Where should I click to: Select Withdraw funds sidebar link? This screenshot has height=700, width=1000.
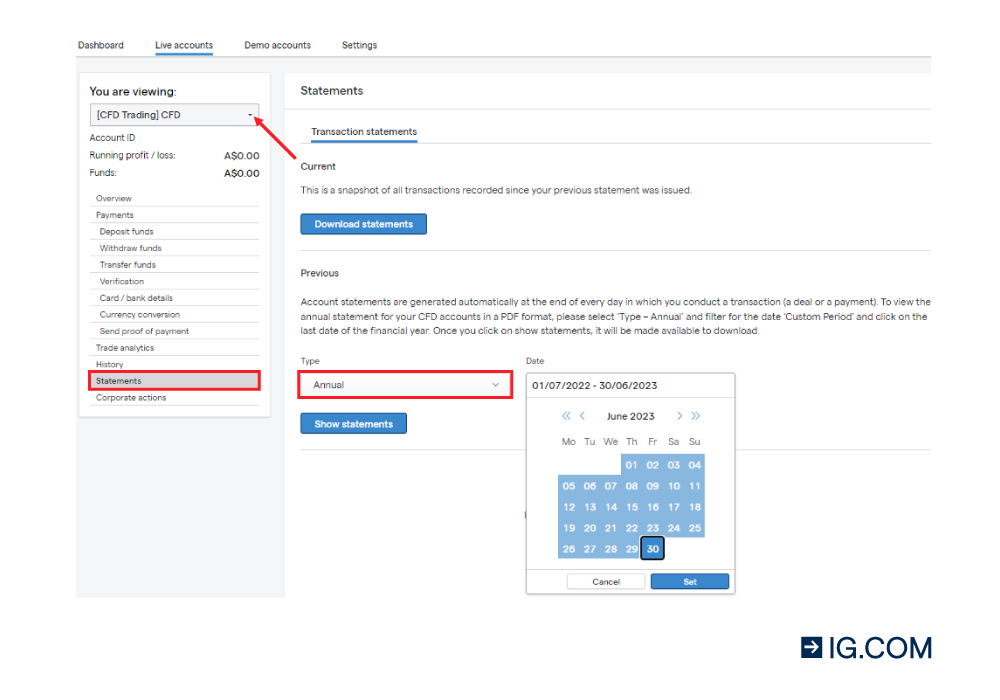pos(130,248)
